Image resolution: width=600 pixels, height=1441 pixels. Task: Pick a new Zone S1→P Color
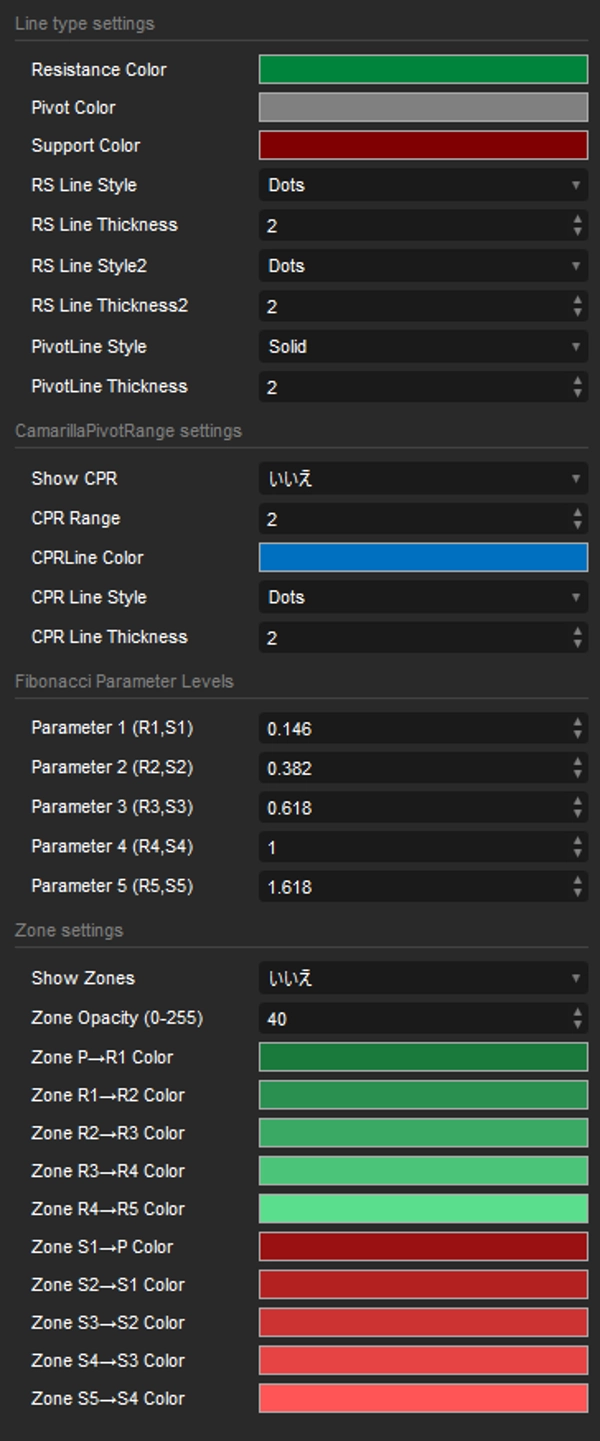coord(422,1247)
